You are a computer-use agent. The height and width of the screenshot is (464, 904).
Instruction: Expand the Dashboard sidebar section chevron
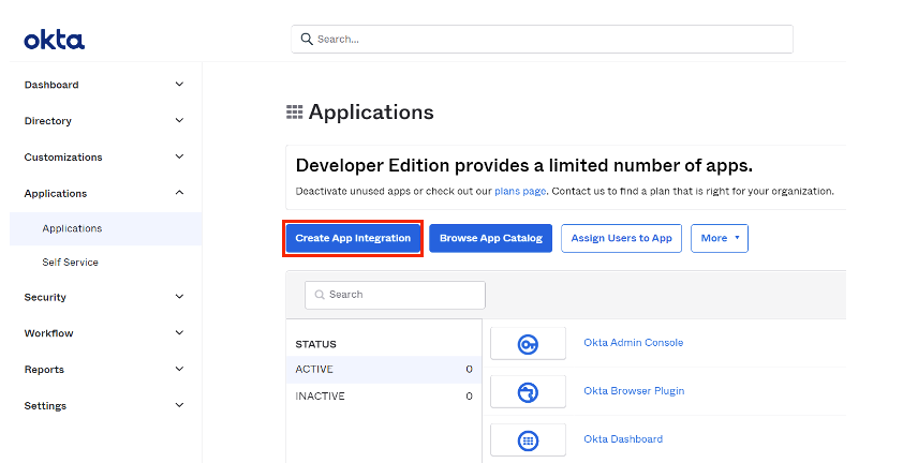[x=179, y=84]
